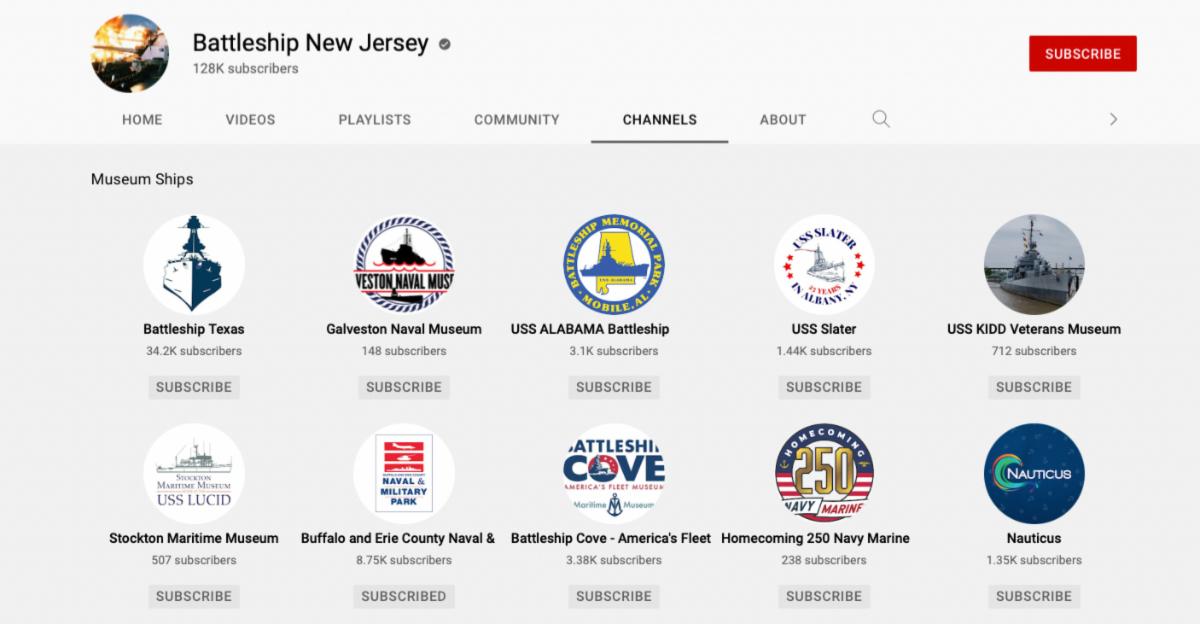The image size is (1200, 624).
Task: Switch to the Playlists tab
Action: [x=375, y=119]
